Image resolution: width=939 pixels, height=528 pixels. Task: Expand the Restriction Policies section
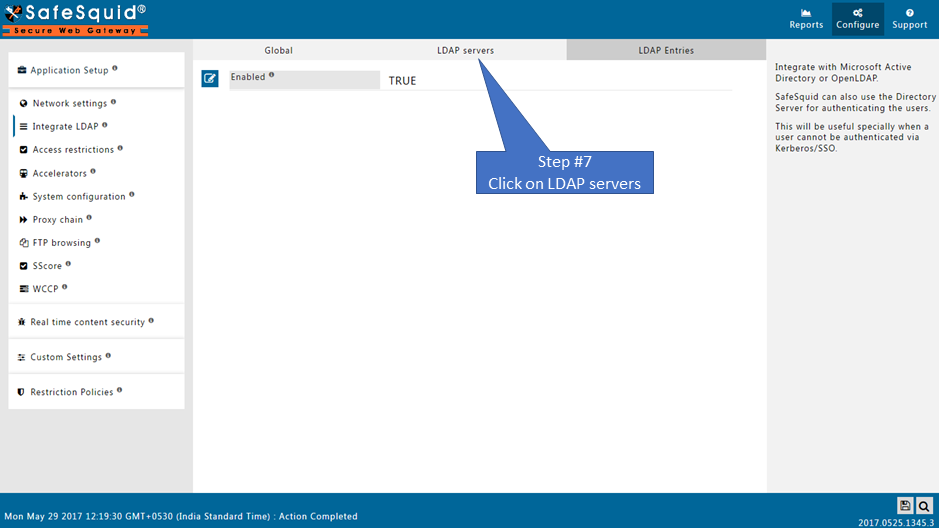point(71,392)
